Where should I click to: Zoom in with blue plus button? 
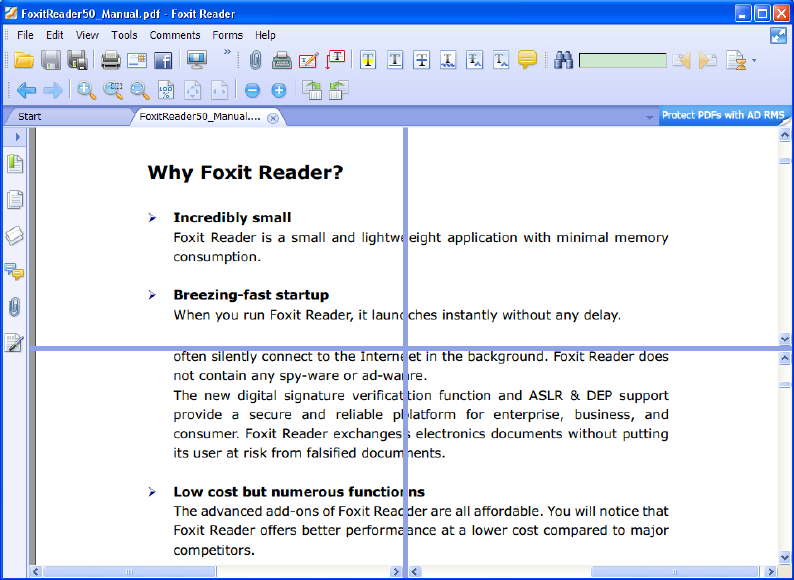(279, 91)
